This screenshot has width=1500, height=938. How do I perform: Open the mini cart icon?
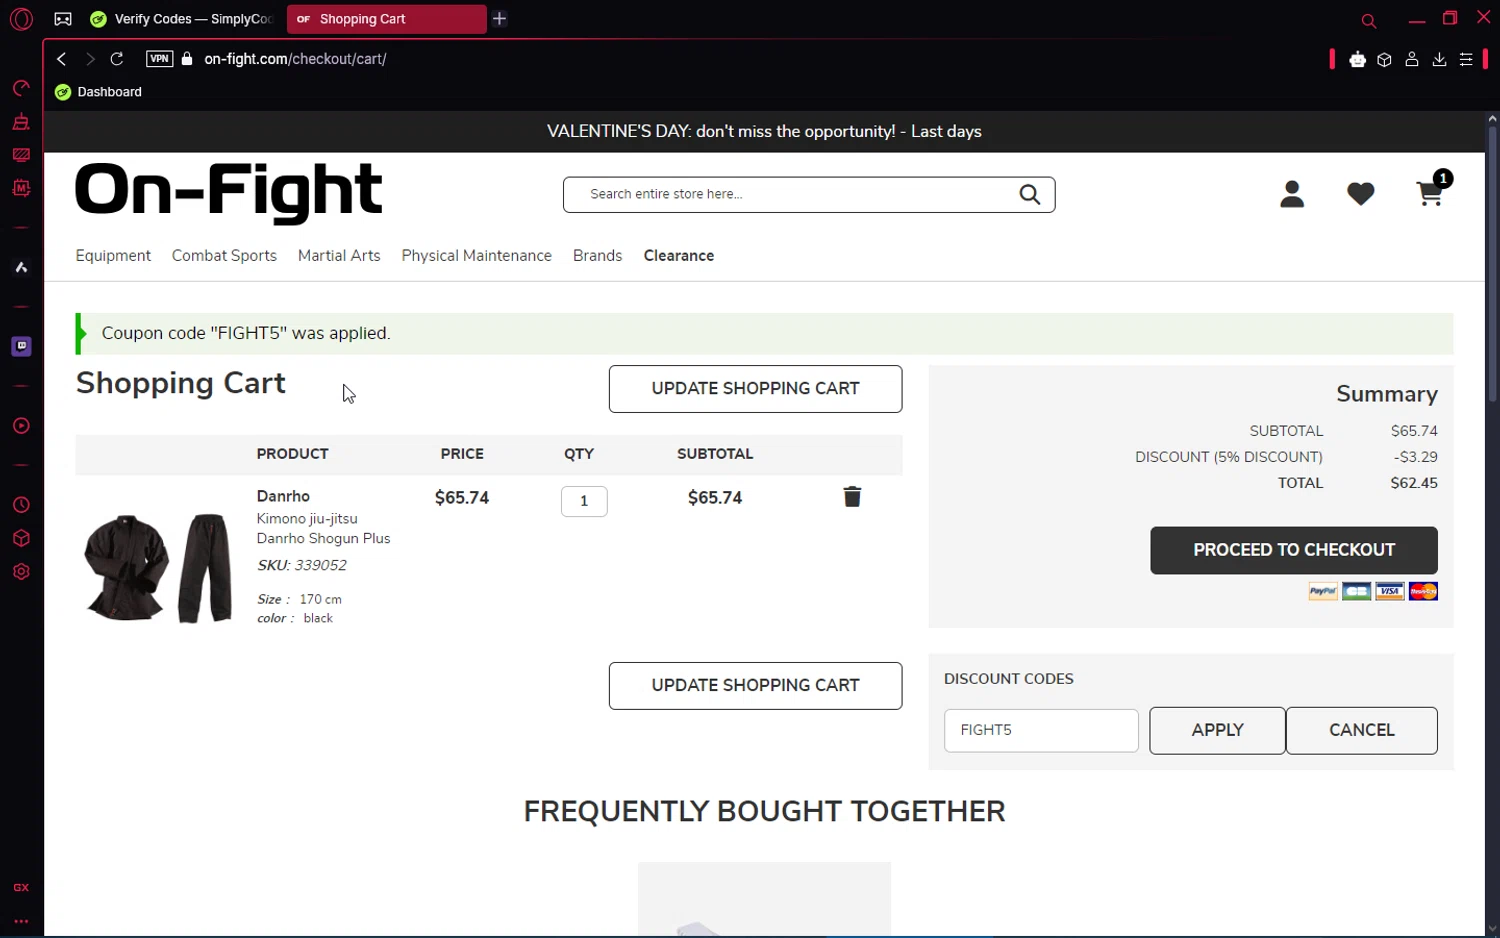click(1431, 192)
